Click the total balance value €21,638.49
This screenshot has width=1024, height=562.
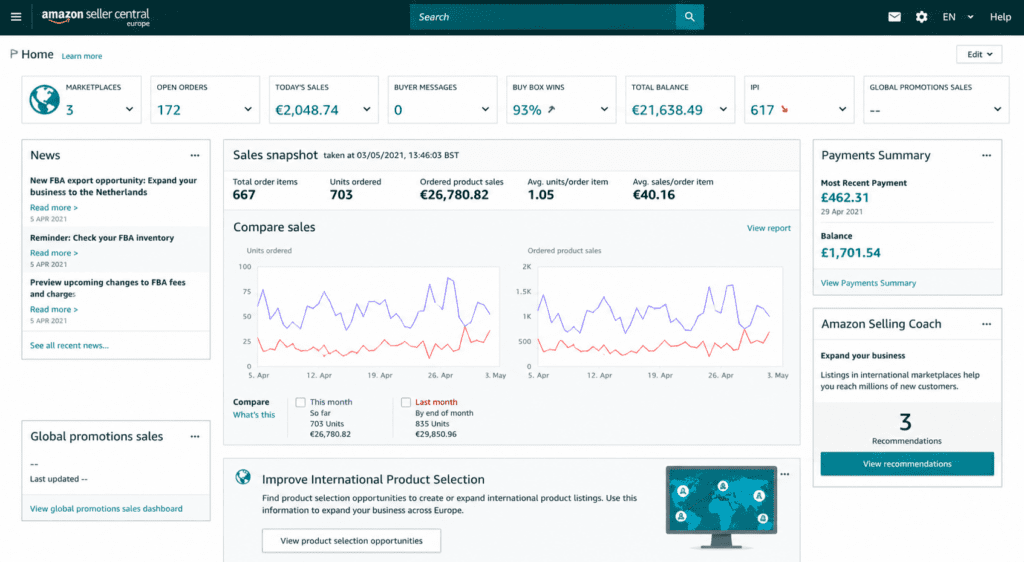[667, 110]
